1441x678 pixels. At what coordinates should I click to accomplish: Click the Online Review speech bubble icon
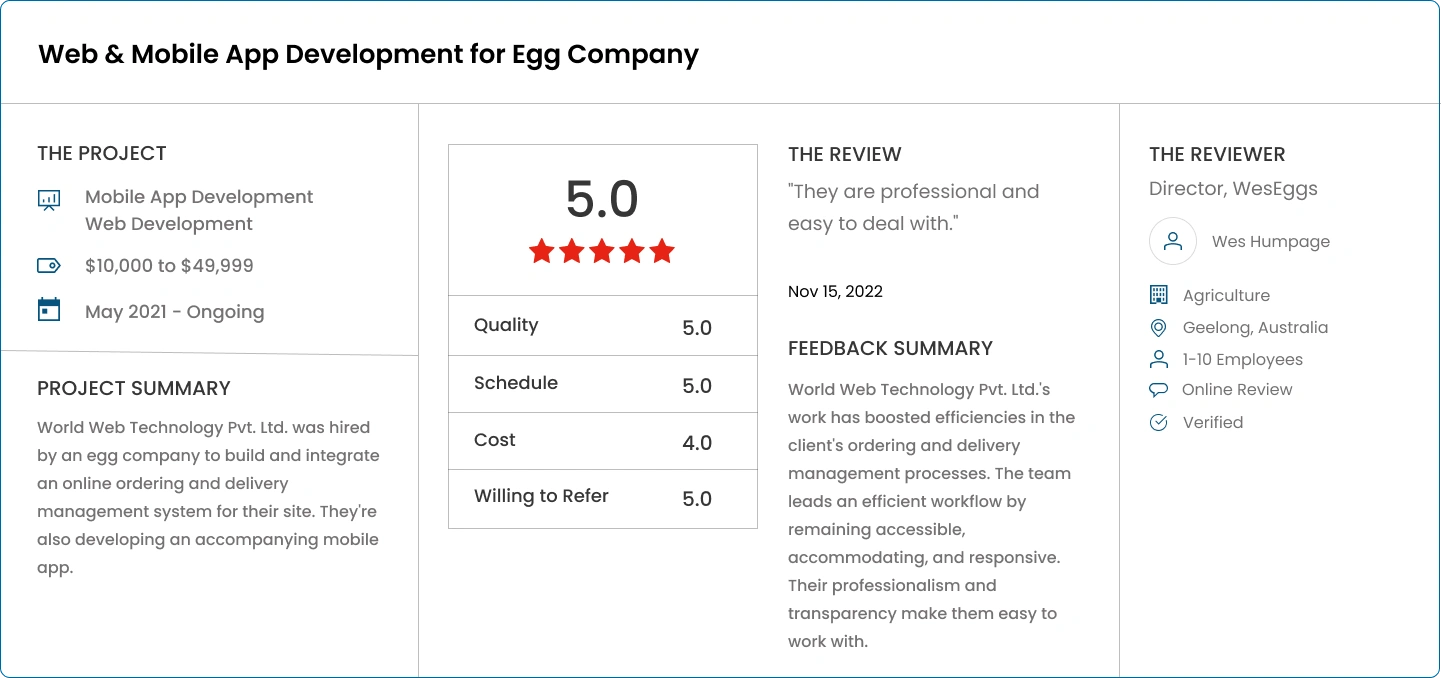pos(1159,390)
